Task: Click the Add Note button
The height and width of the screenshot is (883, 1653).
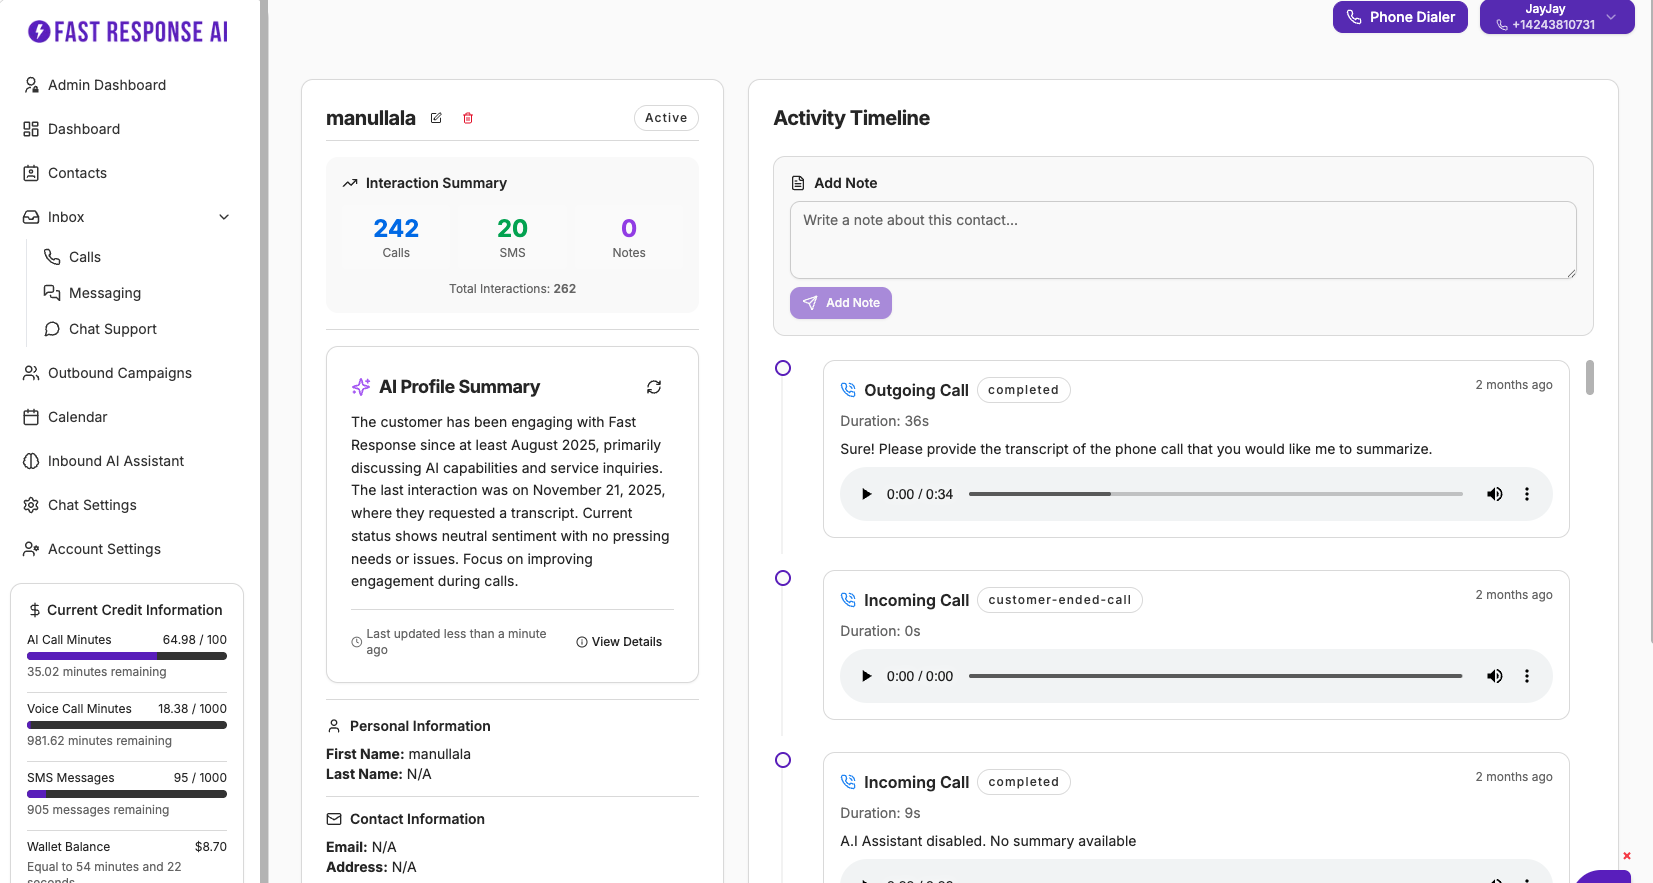Action: point(840,303)
